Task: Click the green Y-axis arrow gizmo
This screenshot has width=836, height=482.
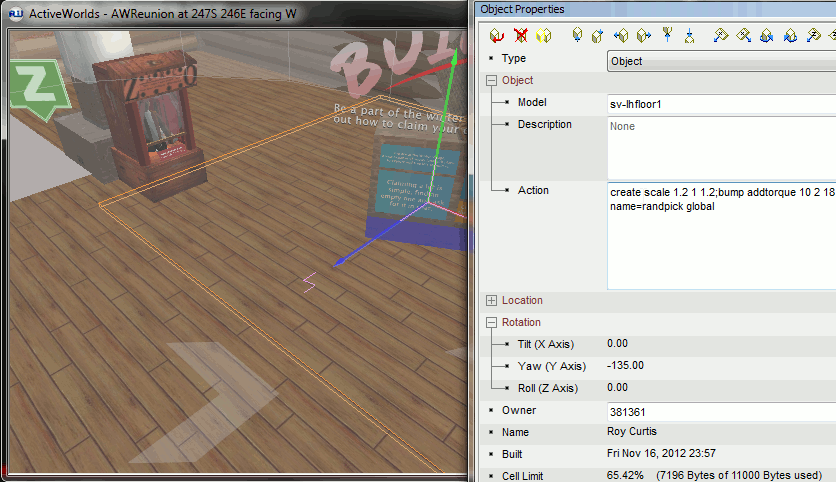Action: coord(456,55)
